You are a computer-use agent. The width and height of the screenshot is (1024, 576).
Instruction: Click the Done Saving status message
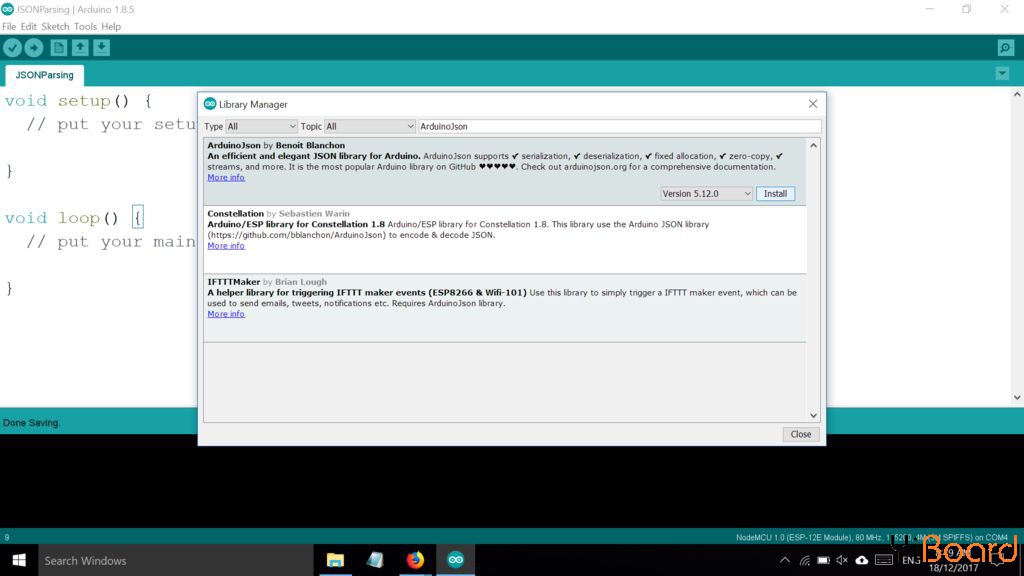point(31,423)
